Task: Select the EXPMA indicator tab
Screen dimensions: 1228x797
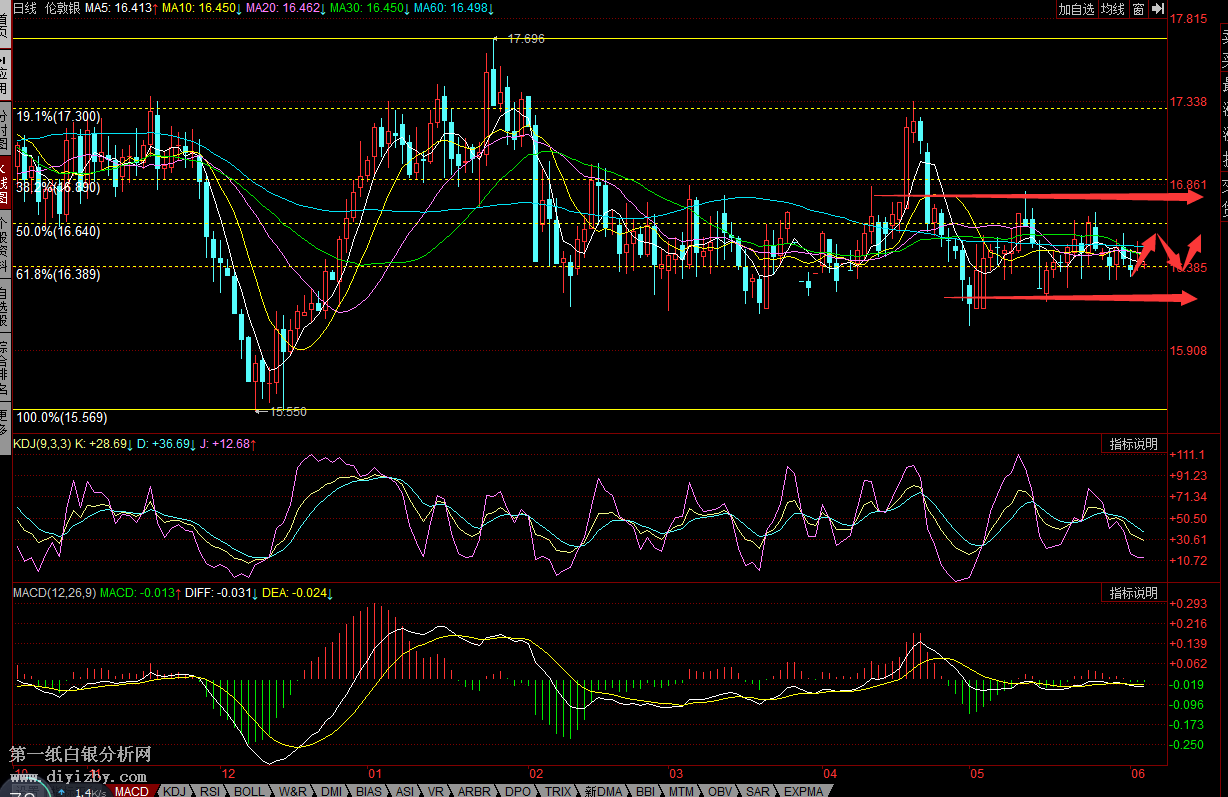Action: [x=803, y=791]
